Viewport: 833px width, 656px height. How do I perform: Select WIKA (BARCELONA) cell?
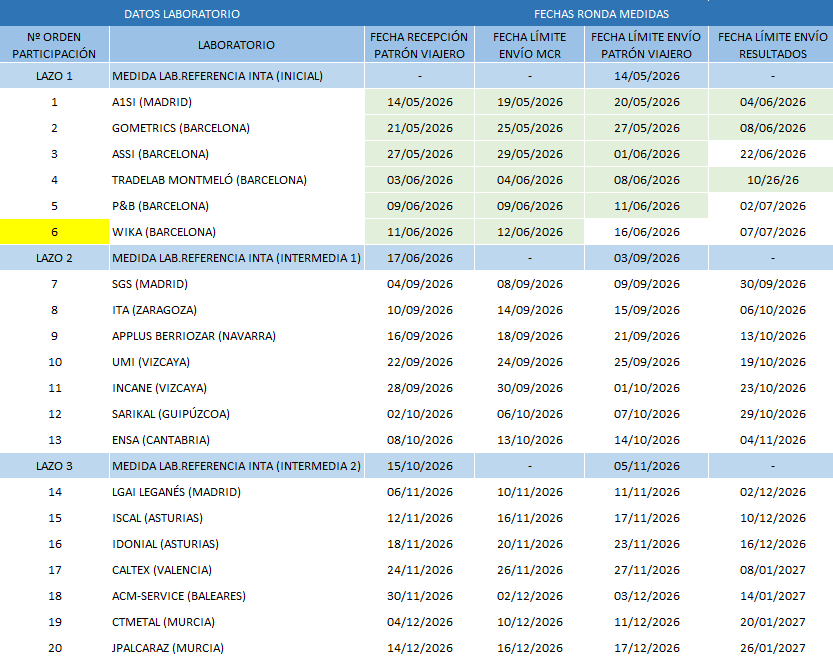pos(236,232)
